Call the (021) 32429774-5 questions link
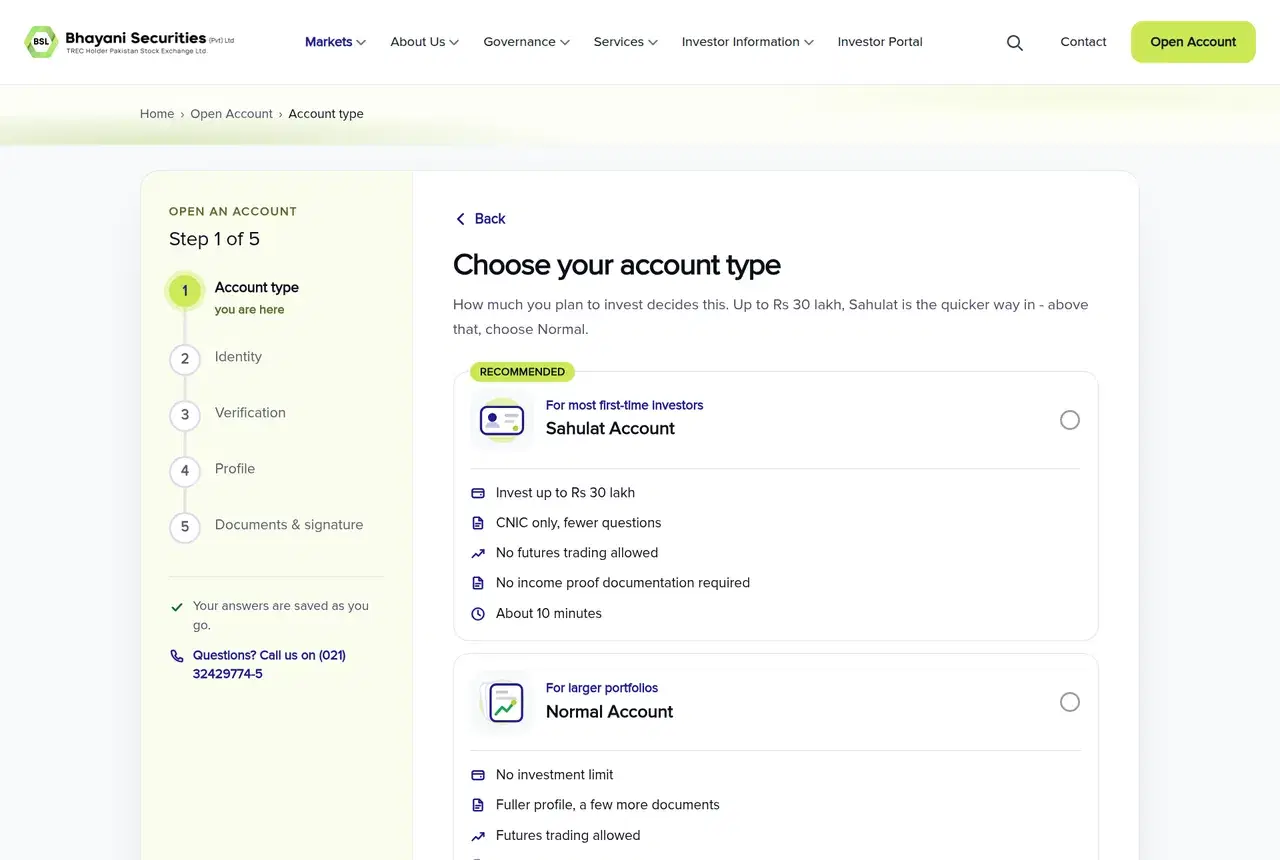The width and height of the screenshot is (1280, 860). 269,665
